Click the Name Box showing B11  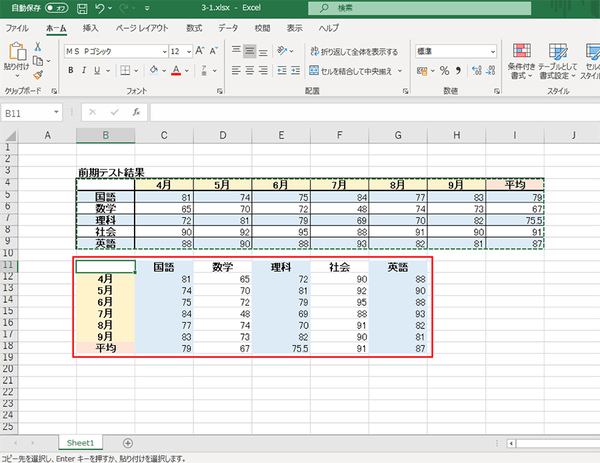(x=30, y=112)
